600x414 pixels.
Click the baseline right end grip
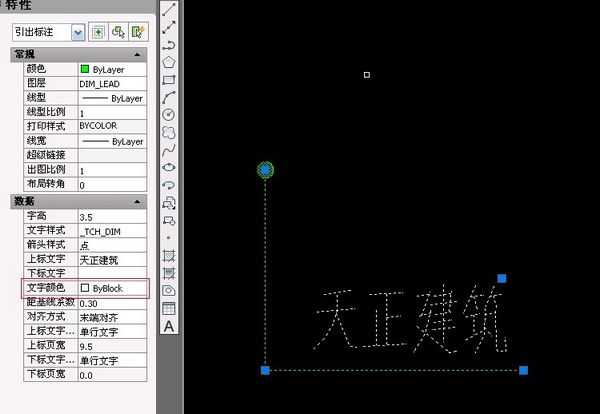pyautogui.click(x=523, y=370)
